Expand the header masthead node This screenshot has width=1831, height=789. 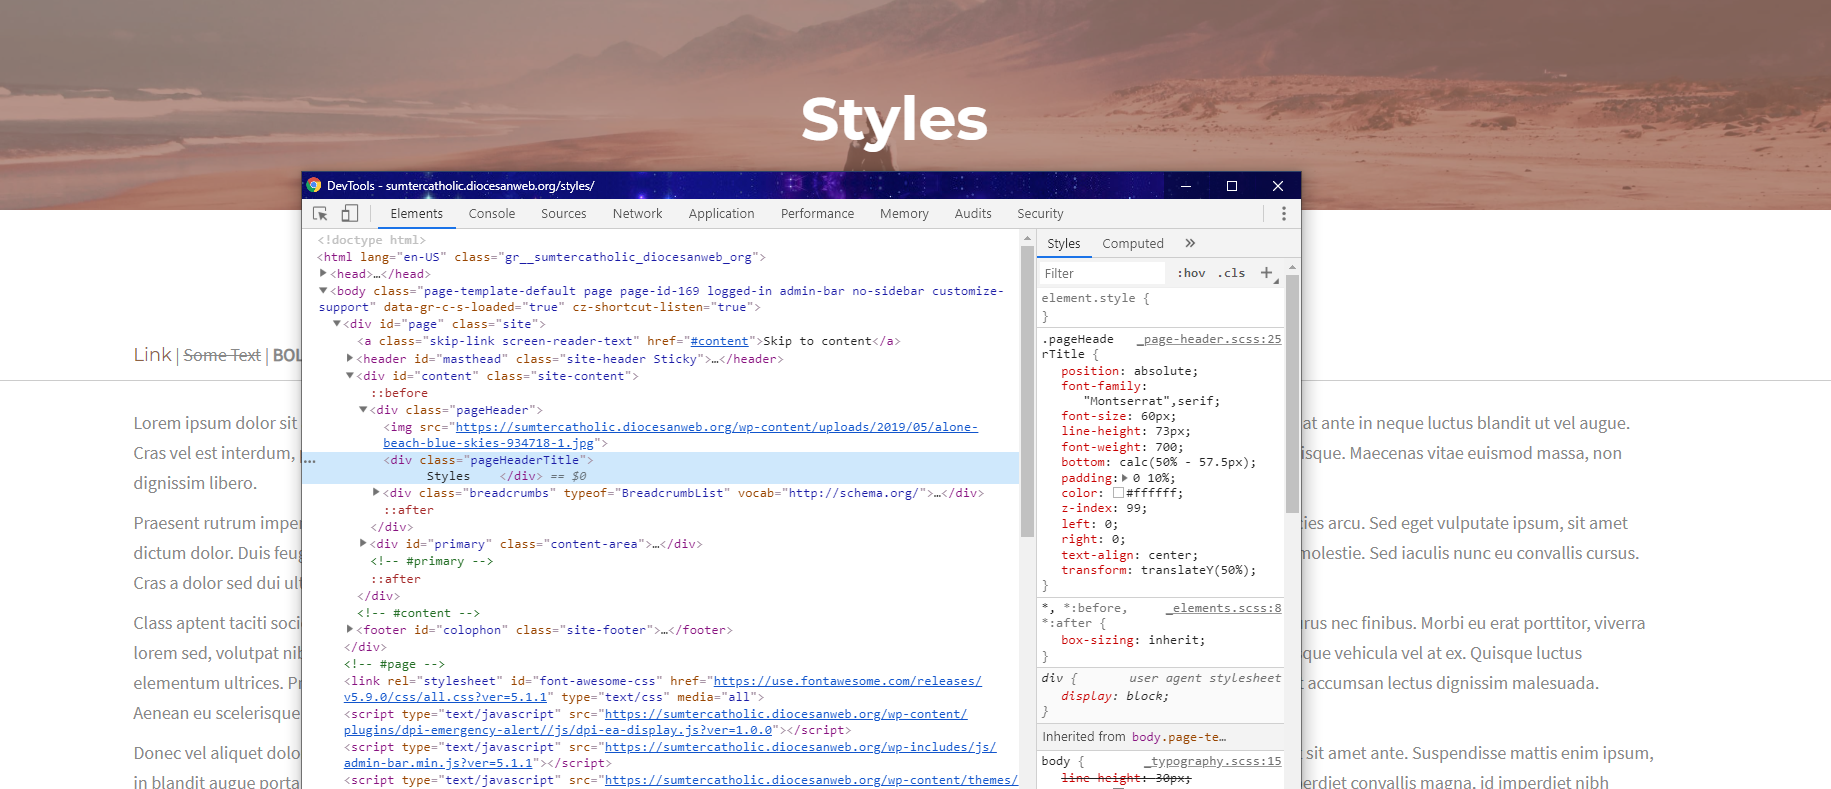click(350, 358)
